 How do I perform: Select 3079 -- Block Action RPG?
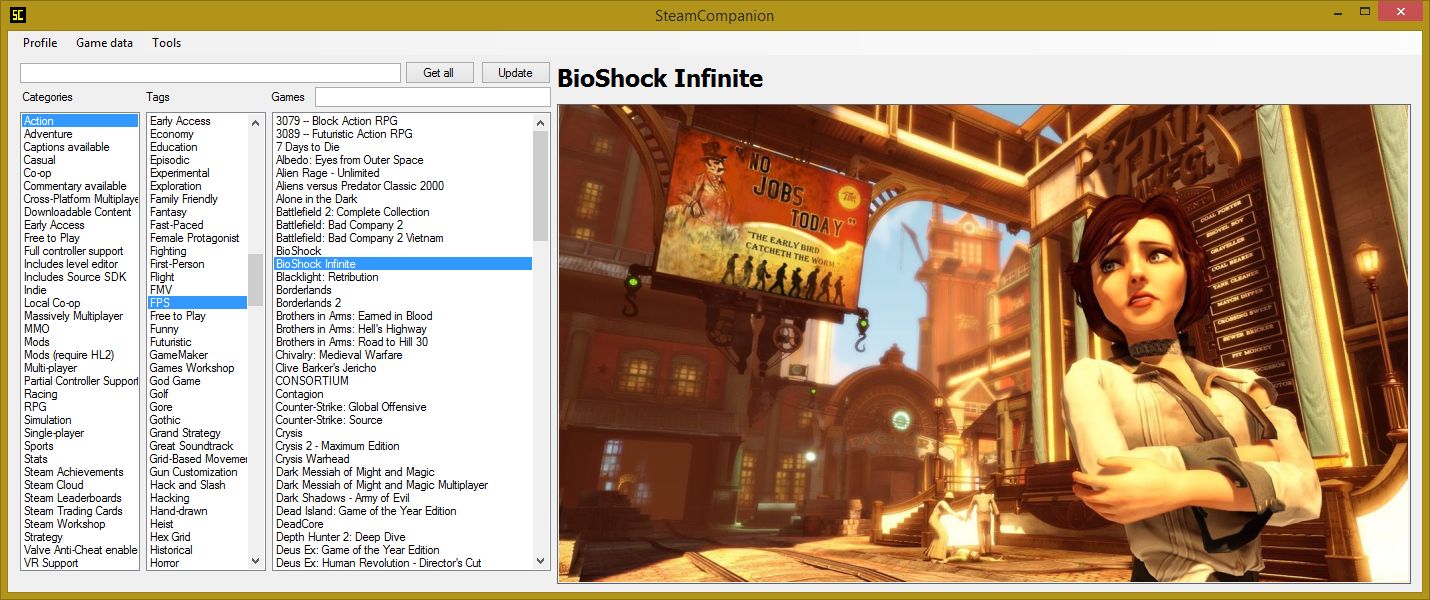coord(403,121)
